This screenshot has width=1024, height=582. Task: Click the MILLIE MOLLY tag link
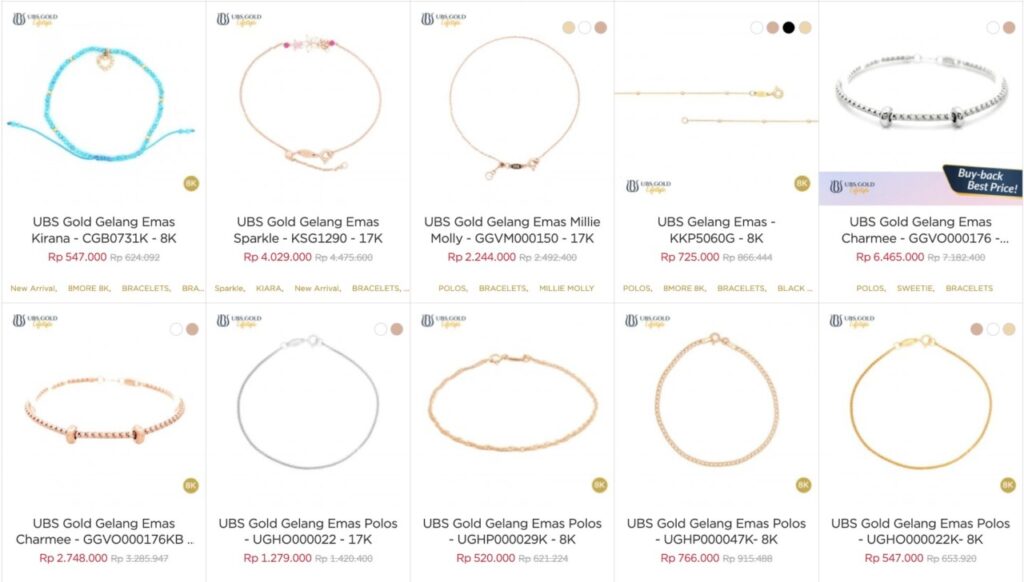click(x=567, y=288)
